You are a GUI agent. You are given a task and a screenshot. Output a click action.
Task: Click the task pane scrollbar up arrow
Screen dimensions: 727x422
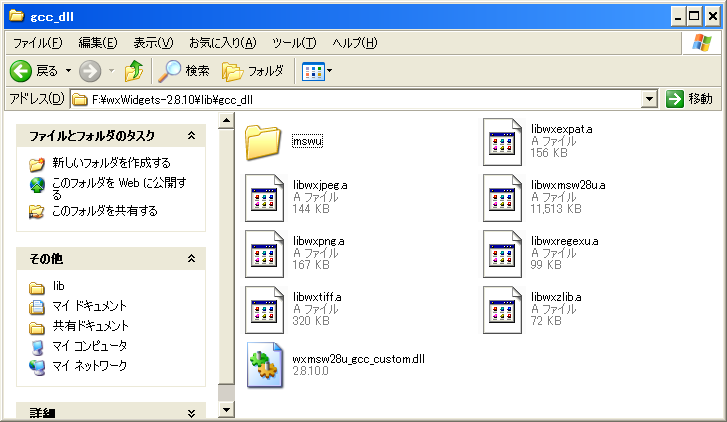coord(226,121)
